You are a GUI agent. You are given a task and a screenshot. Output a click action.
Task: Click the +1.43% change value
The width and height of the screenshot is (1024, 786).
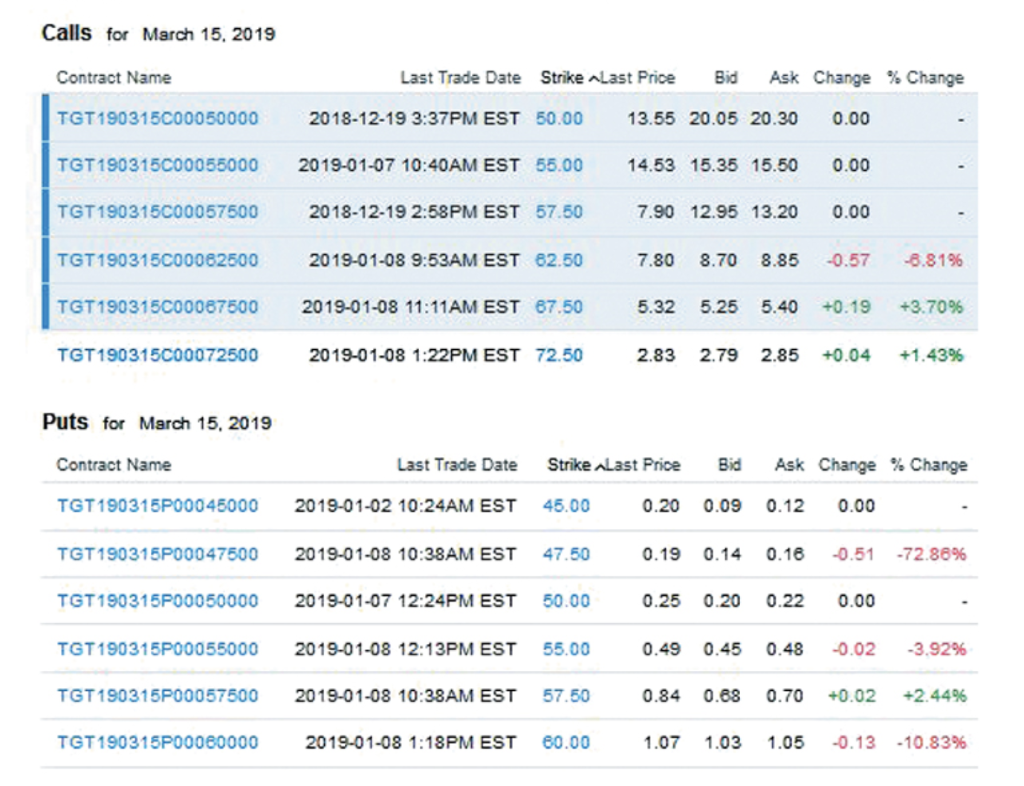[x=931, y=355]
